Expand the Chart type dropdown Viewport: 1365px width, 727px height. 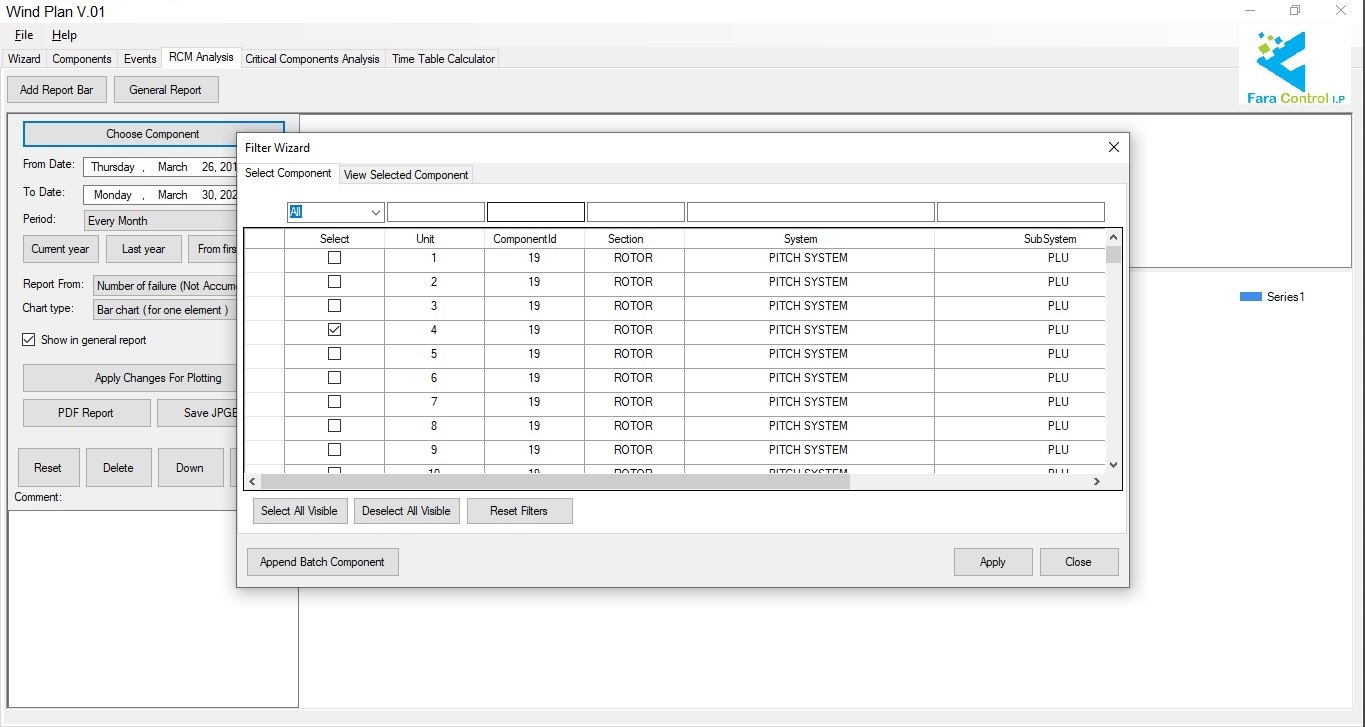click(x=165, y=310)
